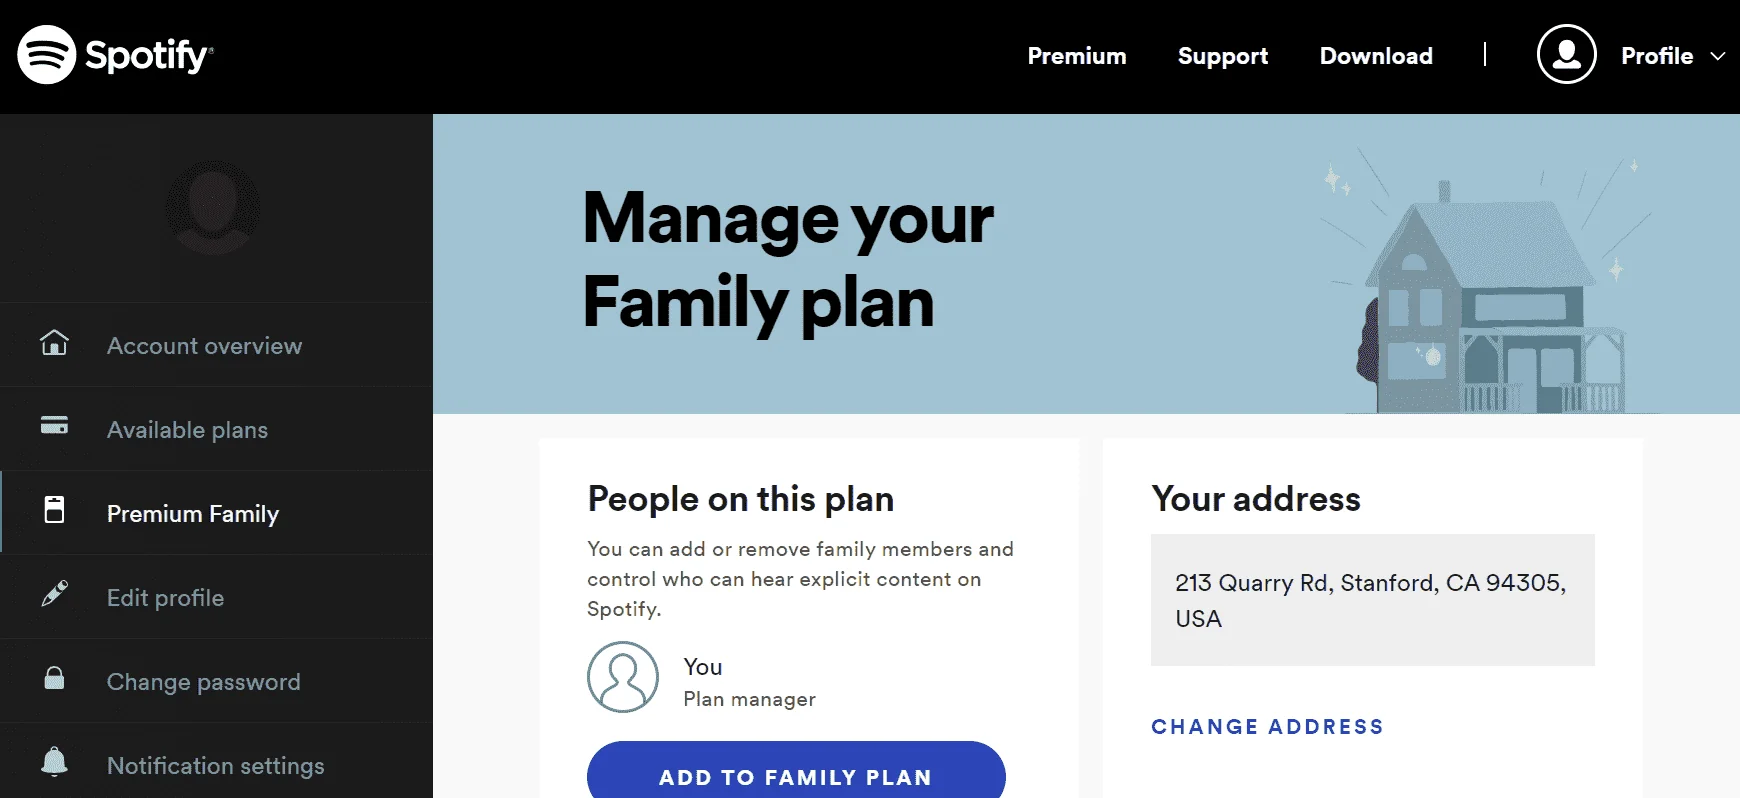The width and height of the screenshot is (1740, 798).
Task: Click the Spotify logo
Action: point(115,55)
